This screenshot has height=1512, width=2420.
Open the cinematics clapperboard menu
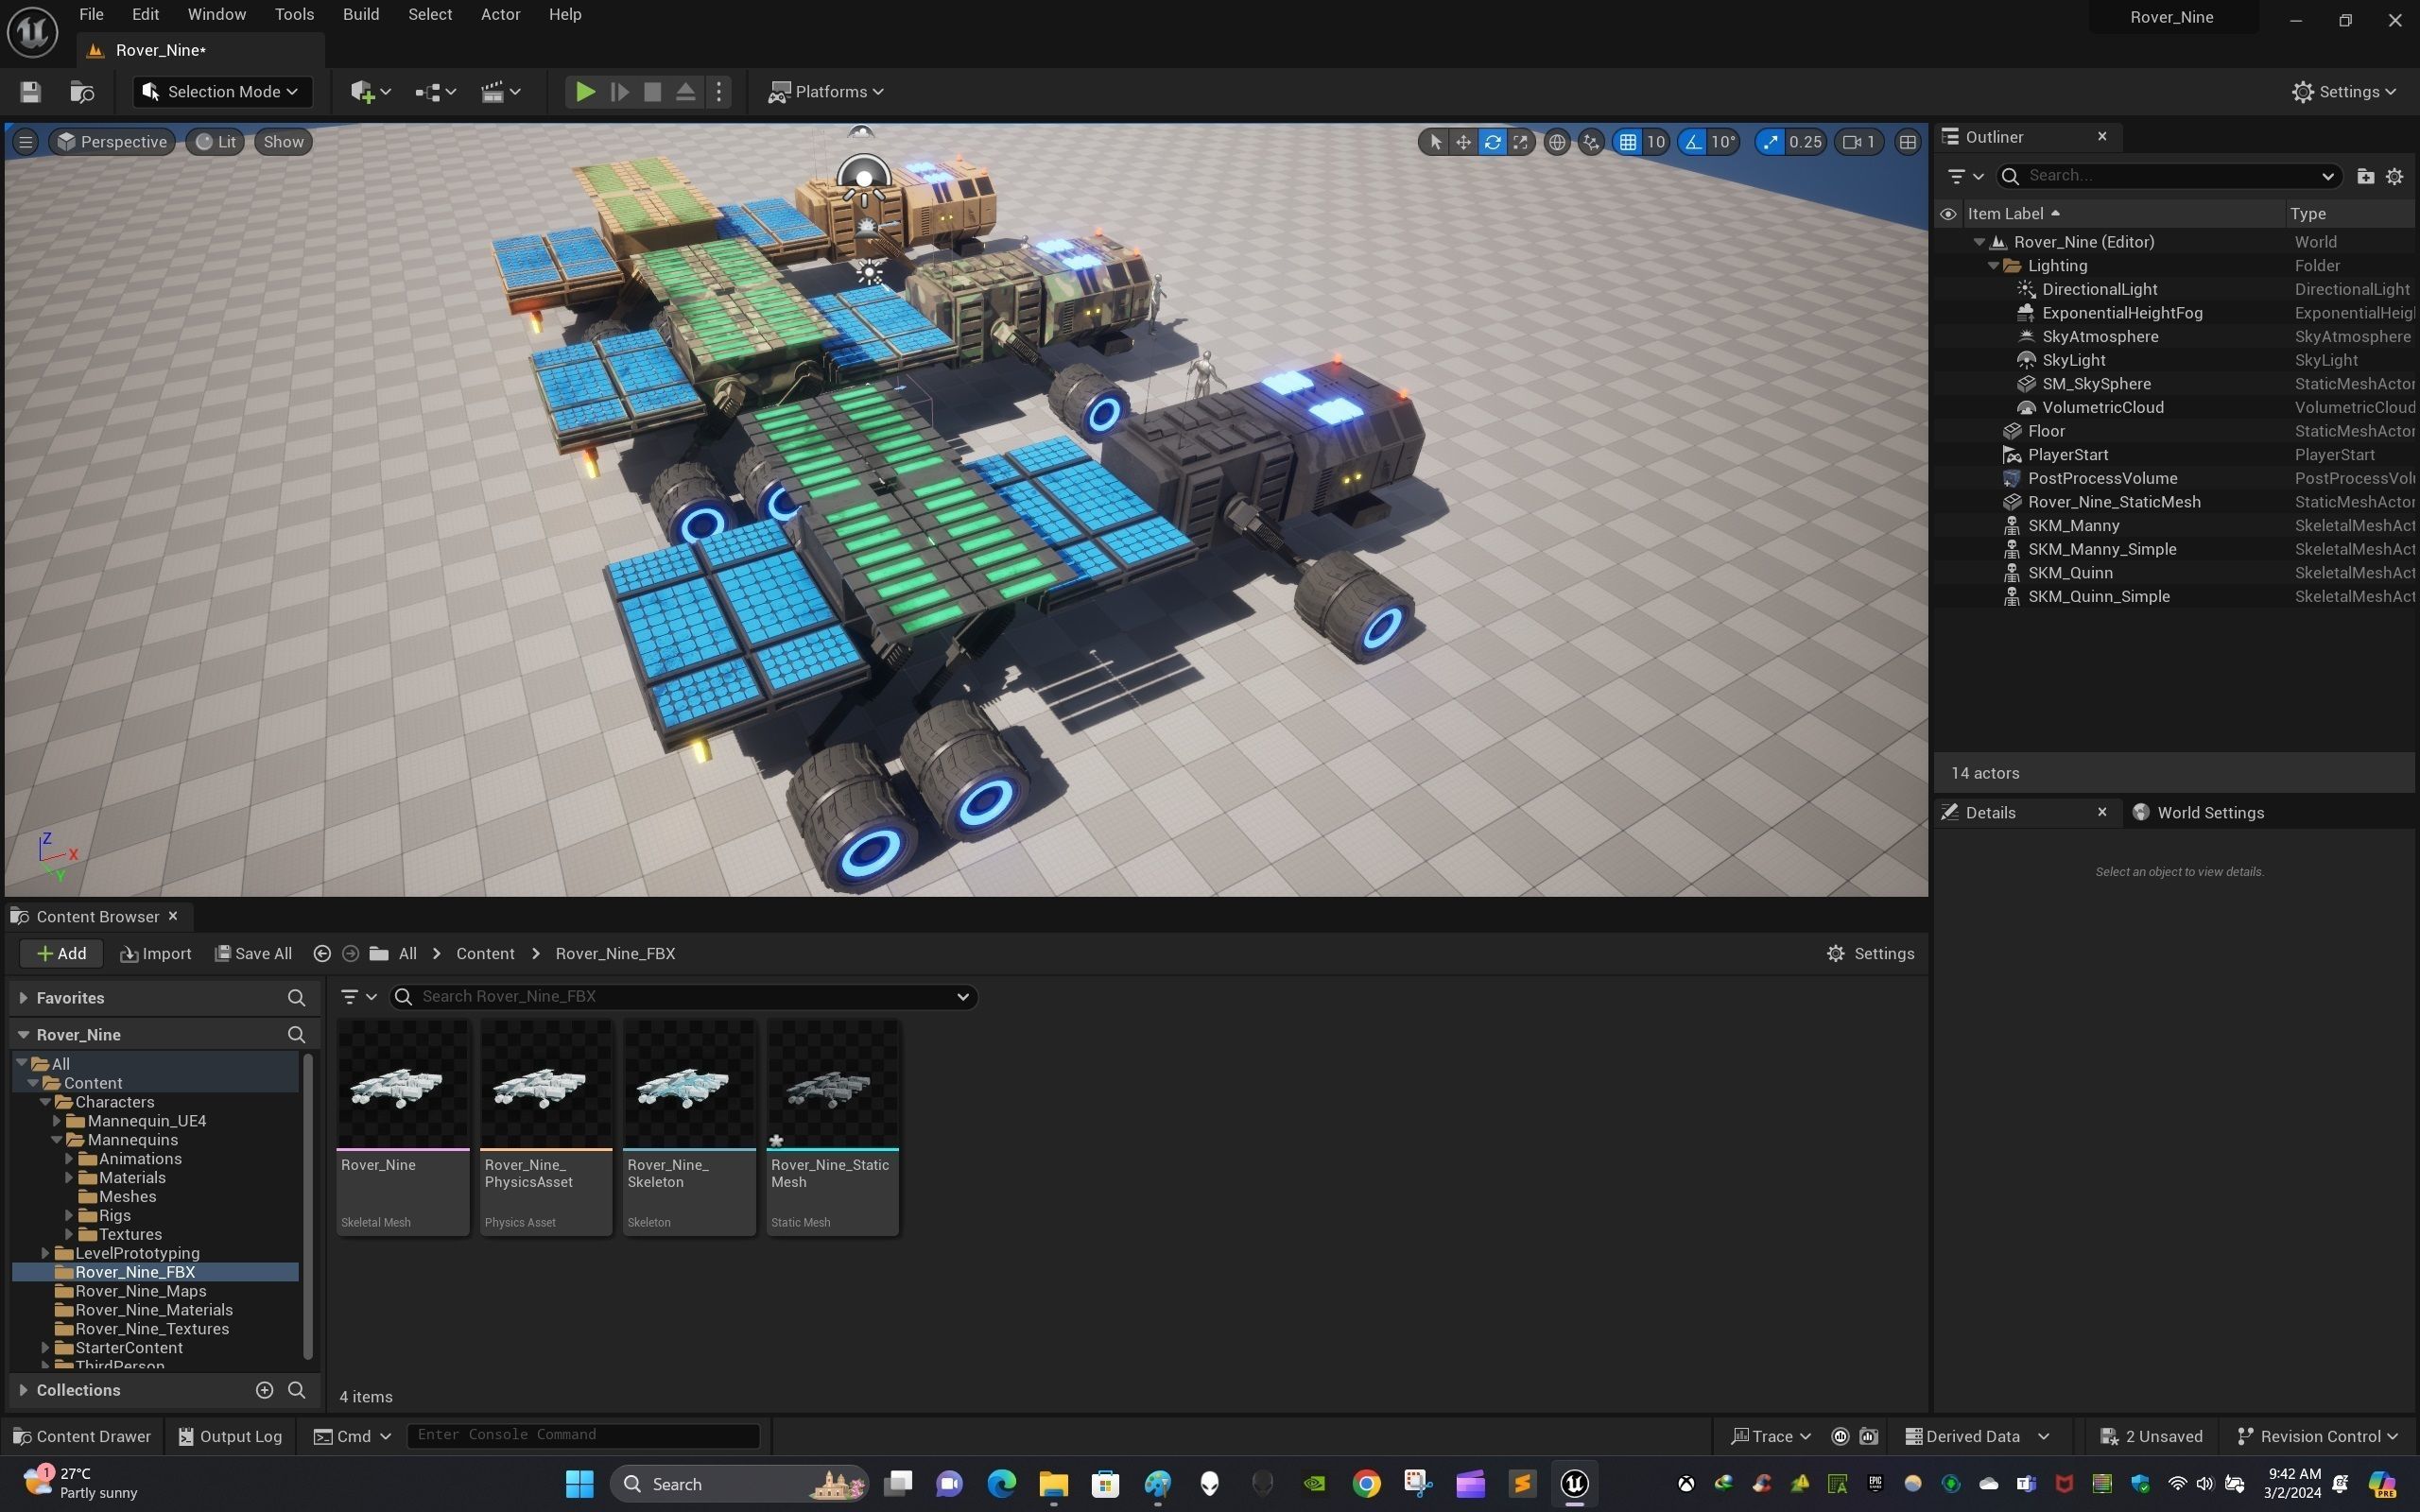pos(501,92)
